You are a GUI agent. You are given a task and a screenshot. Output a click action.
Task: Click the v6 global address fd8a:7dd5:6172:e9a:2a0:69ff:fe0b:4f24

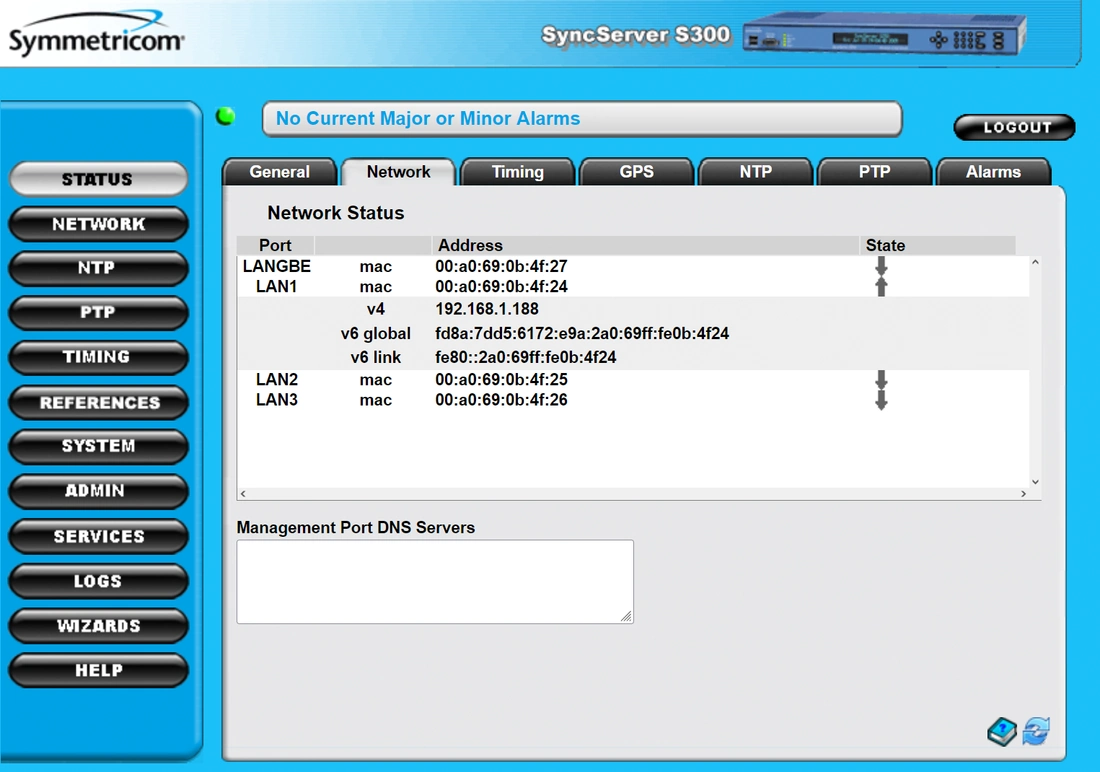[582, 333]
